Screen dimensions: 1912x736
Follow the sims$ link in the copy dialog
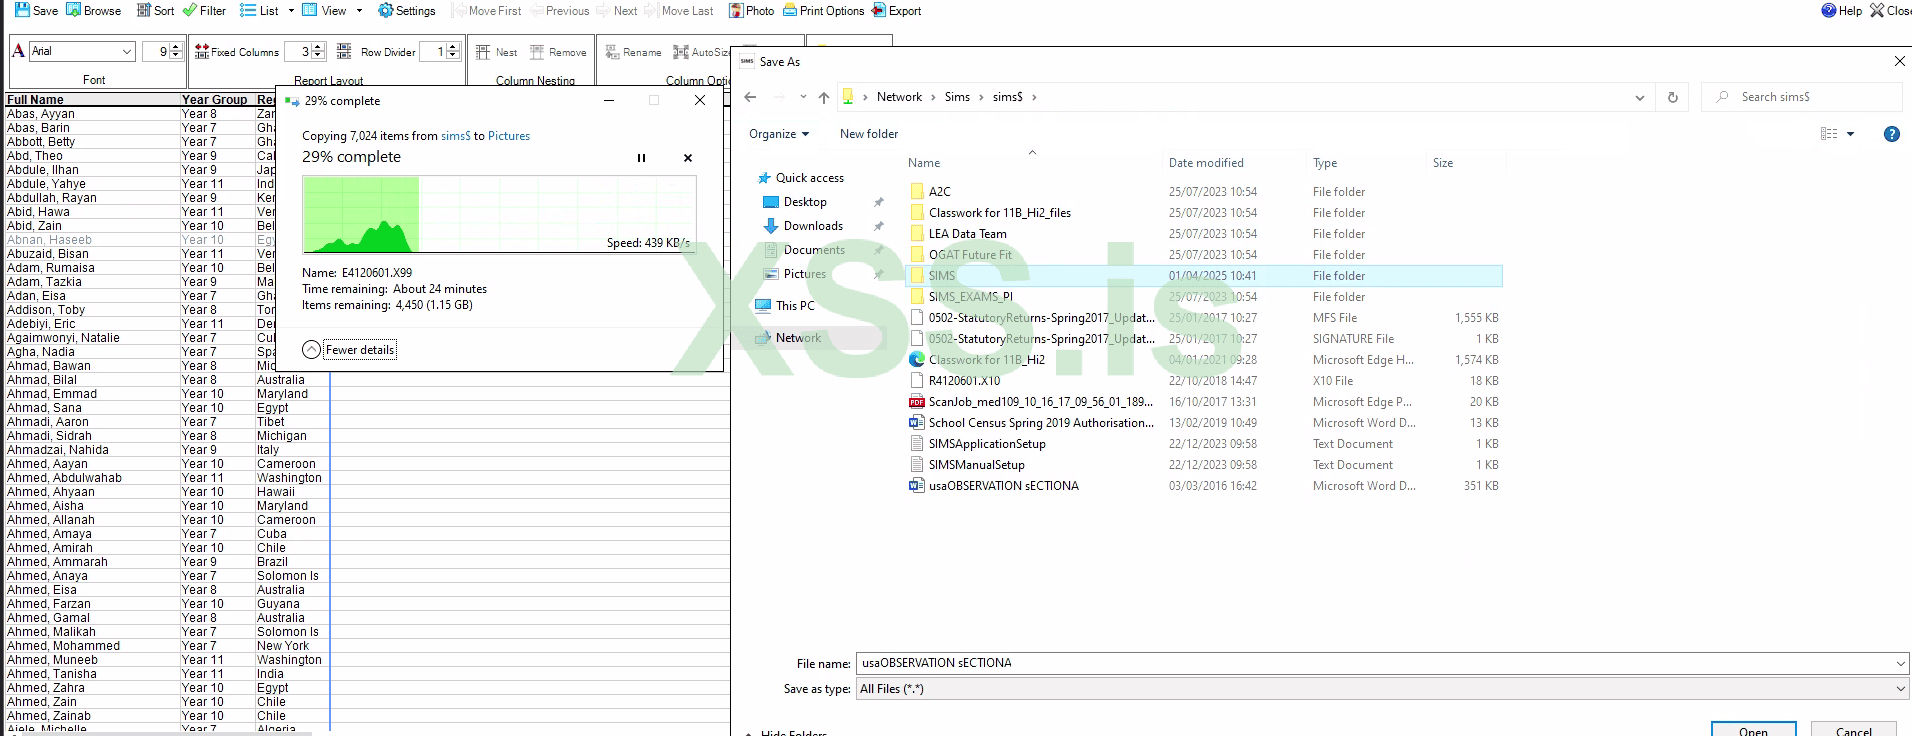pyautogui.click(x=455, y=136)
